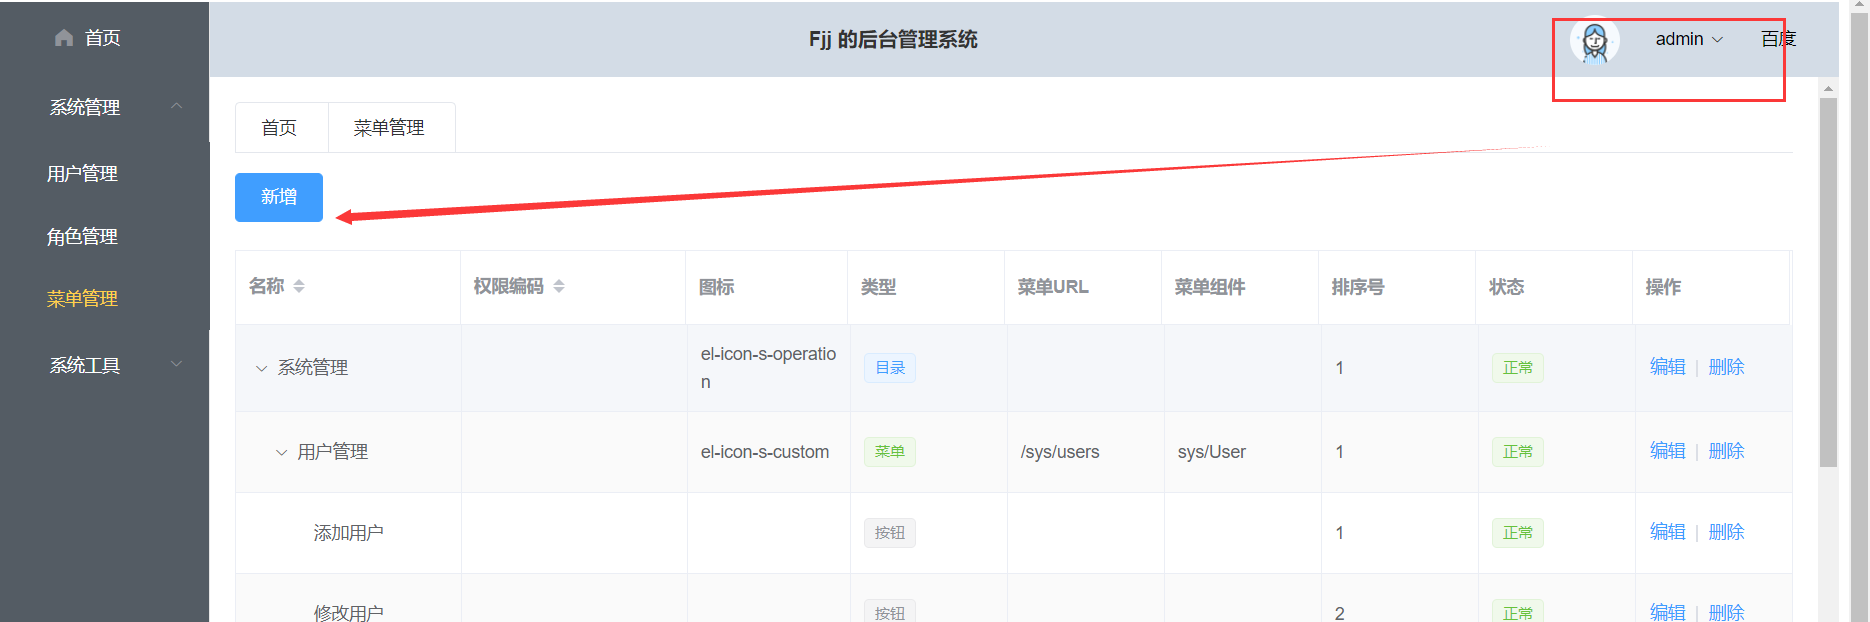Screen dimensions: 1870x622
Task: Open 角色管理 in the sidebar
Action: pos(82,237)
